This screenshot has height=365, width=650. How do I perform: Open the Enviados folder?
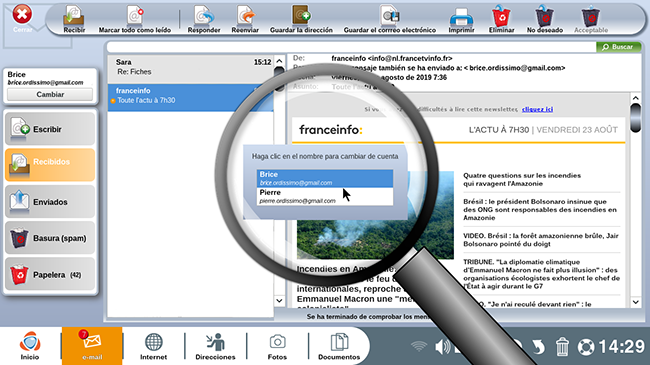pos(50,202)
